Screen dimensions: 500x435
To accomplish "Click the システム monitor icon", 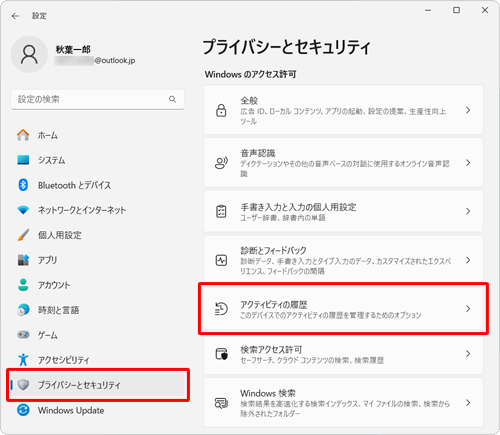I will click(23, 160).
